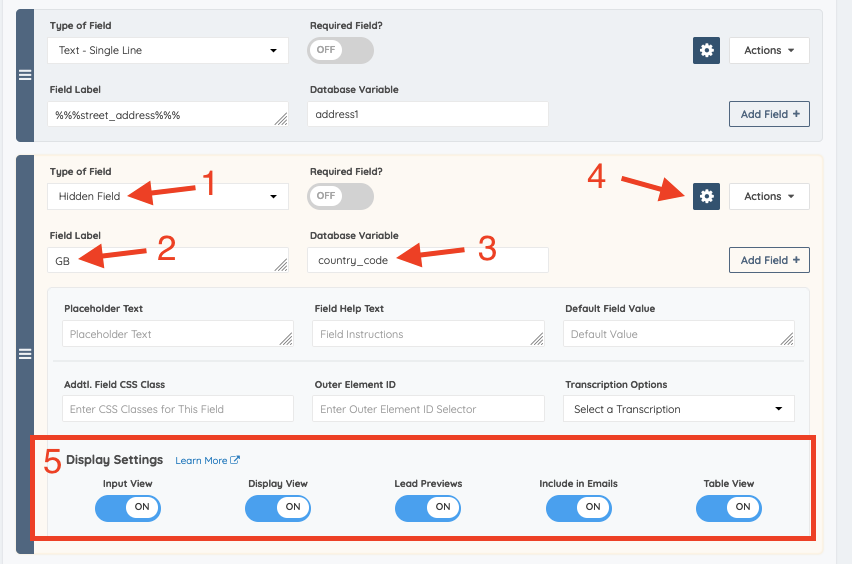
Task: Click the Transcription Options label
Action: pos(616,384)
